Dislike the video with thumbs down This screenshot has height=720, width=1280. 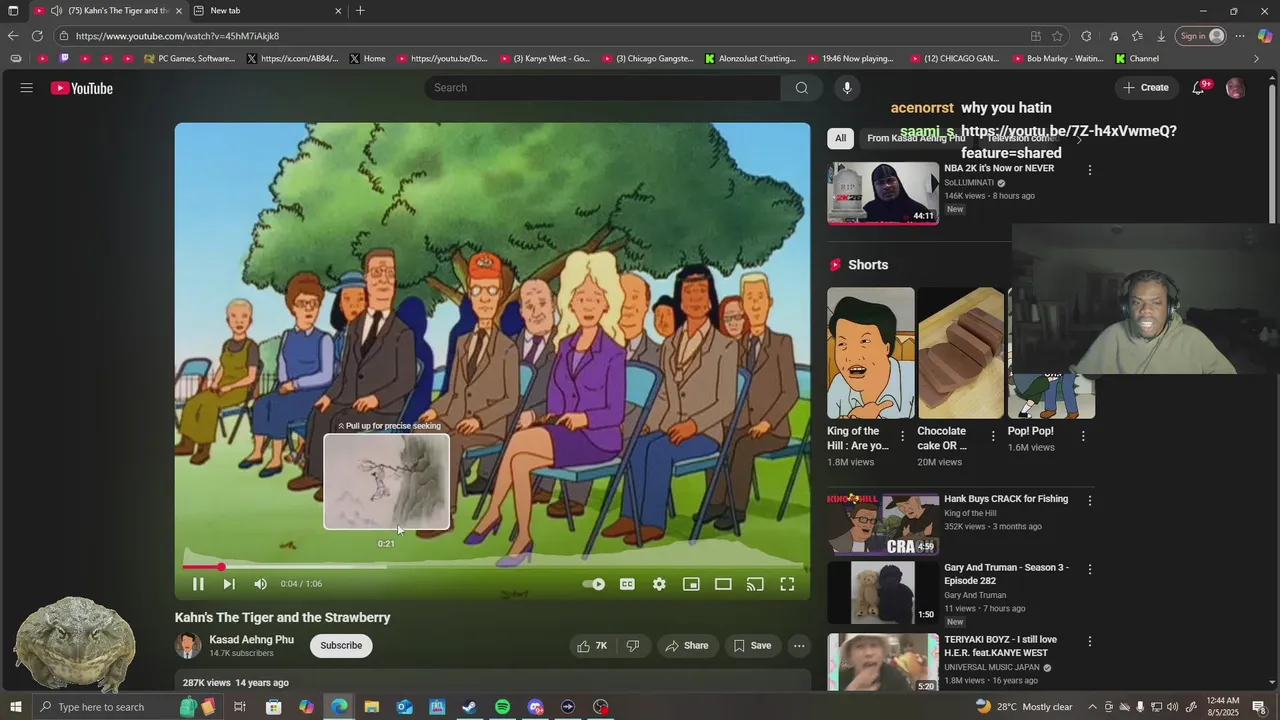(633, 646)
